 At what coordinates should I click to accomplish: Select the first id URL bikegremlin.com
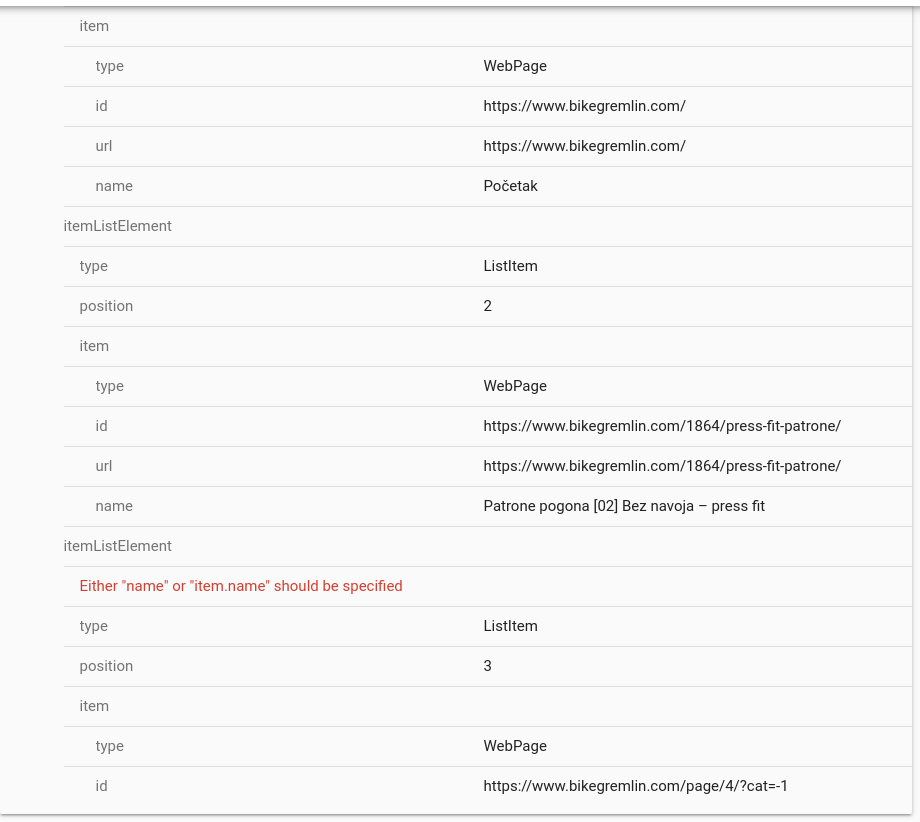click(584, 106)
